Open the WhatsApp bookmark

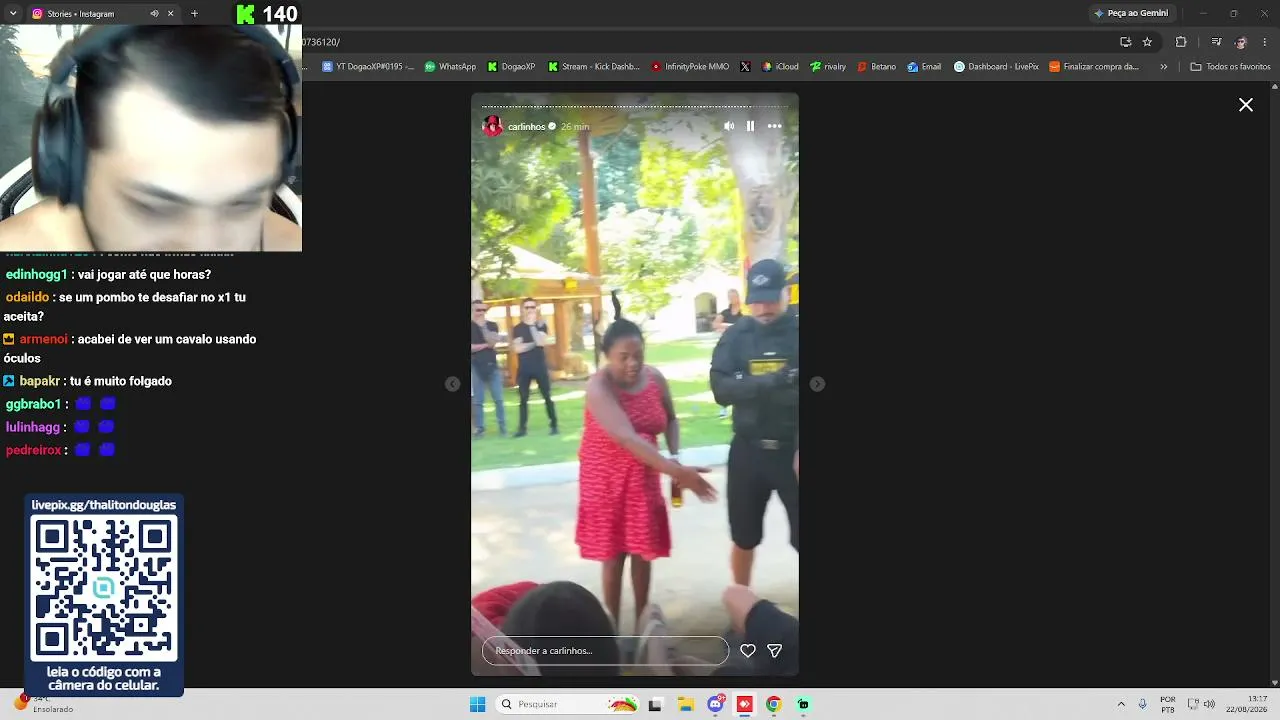point(450,67)
